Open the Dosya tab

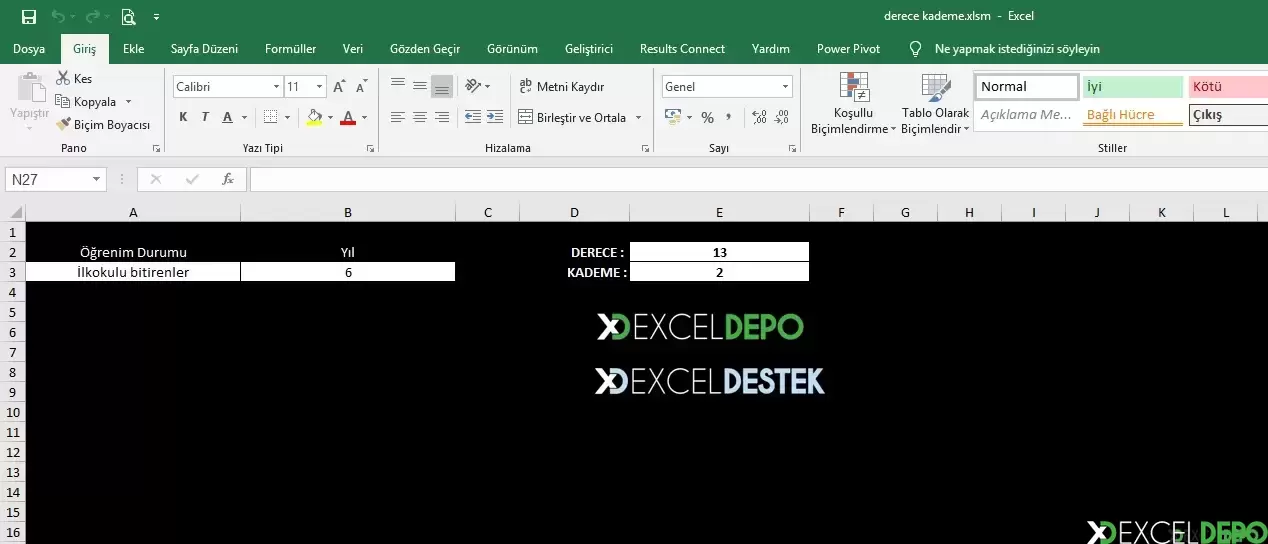(29, 48)
